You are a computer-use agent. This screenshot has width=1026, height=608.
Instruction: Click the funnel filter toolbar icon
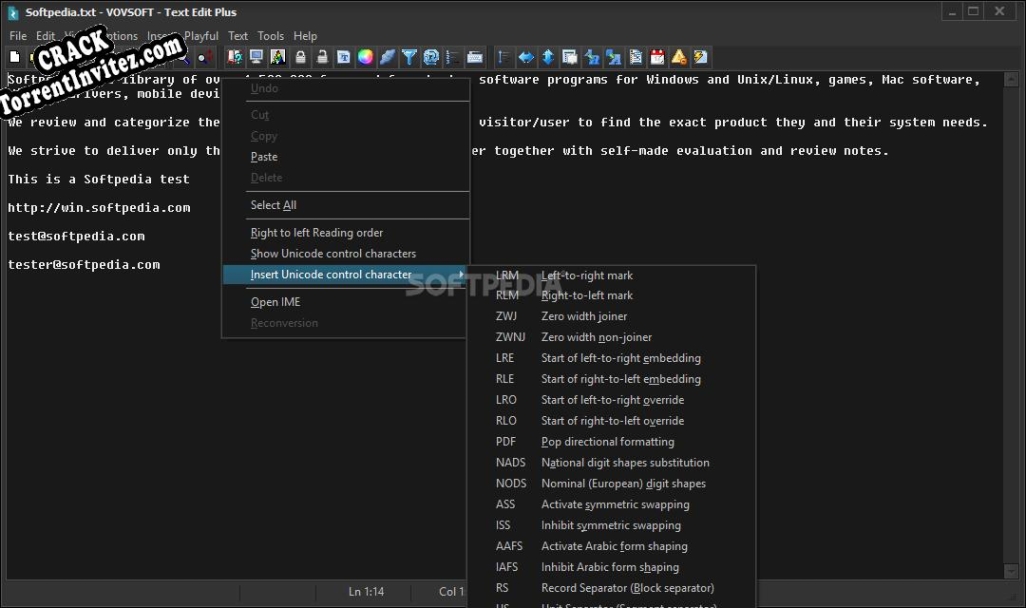[409, 57]
